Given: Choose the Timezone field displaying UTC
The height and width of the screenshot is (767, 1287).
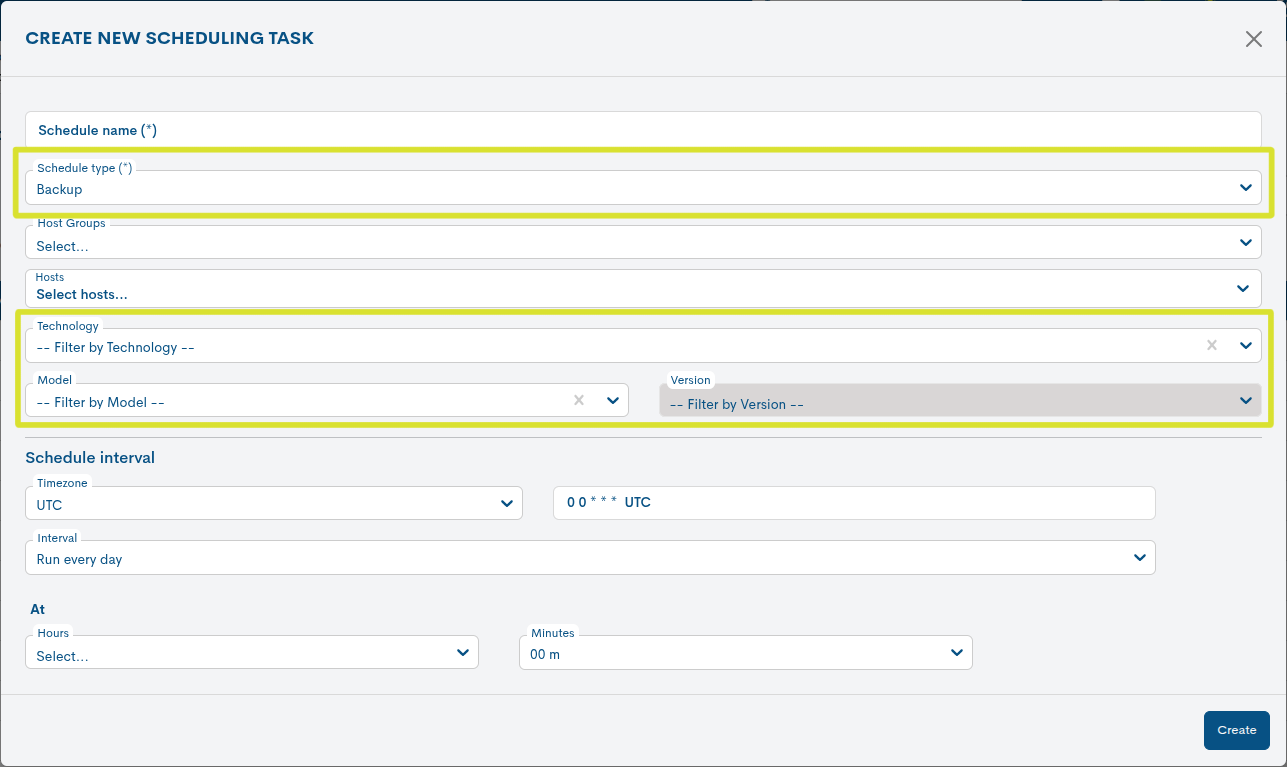Looking at the screenshot, I should 274,503.
